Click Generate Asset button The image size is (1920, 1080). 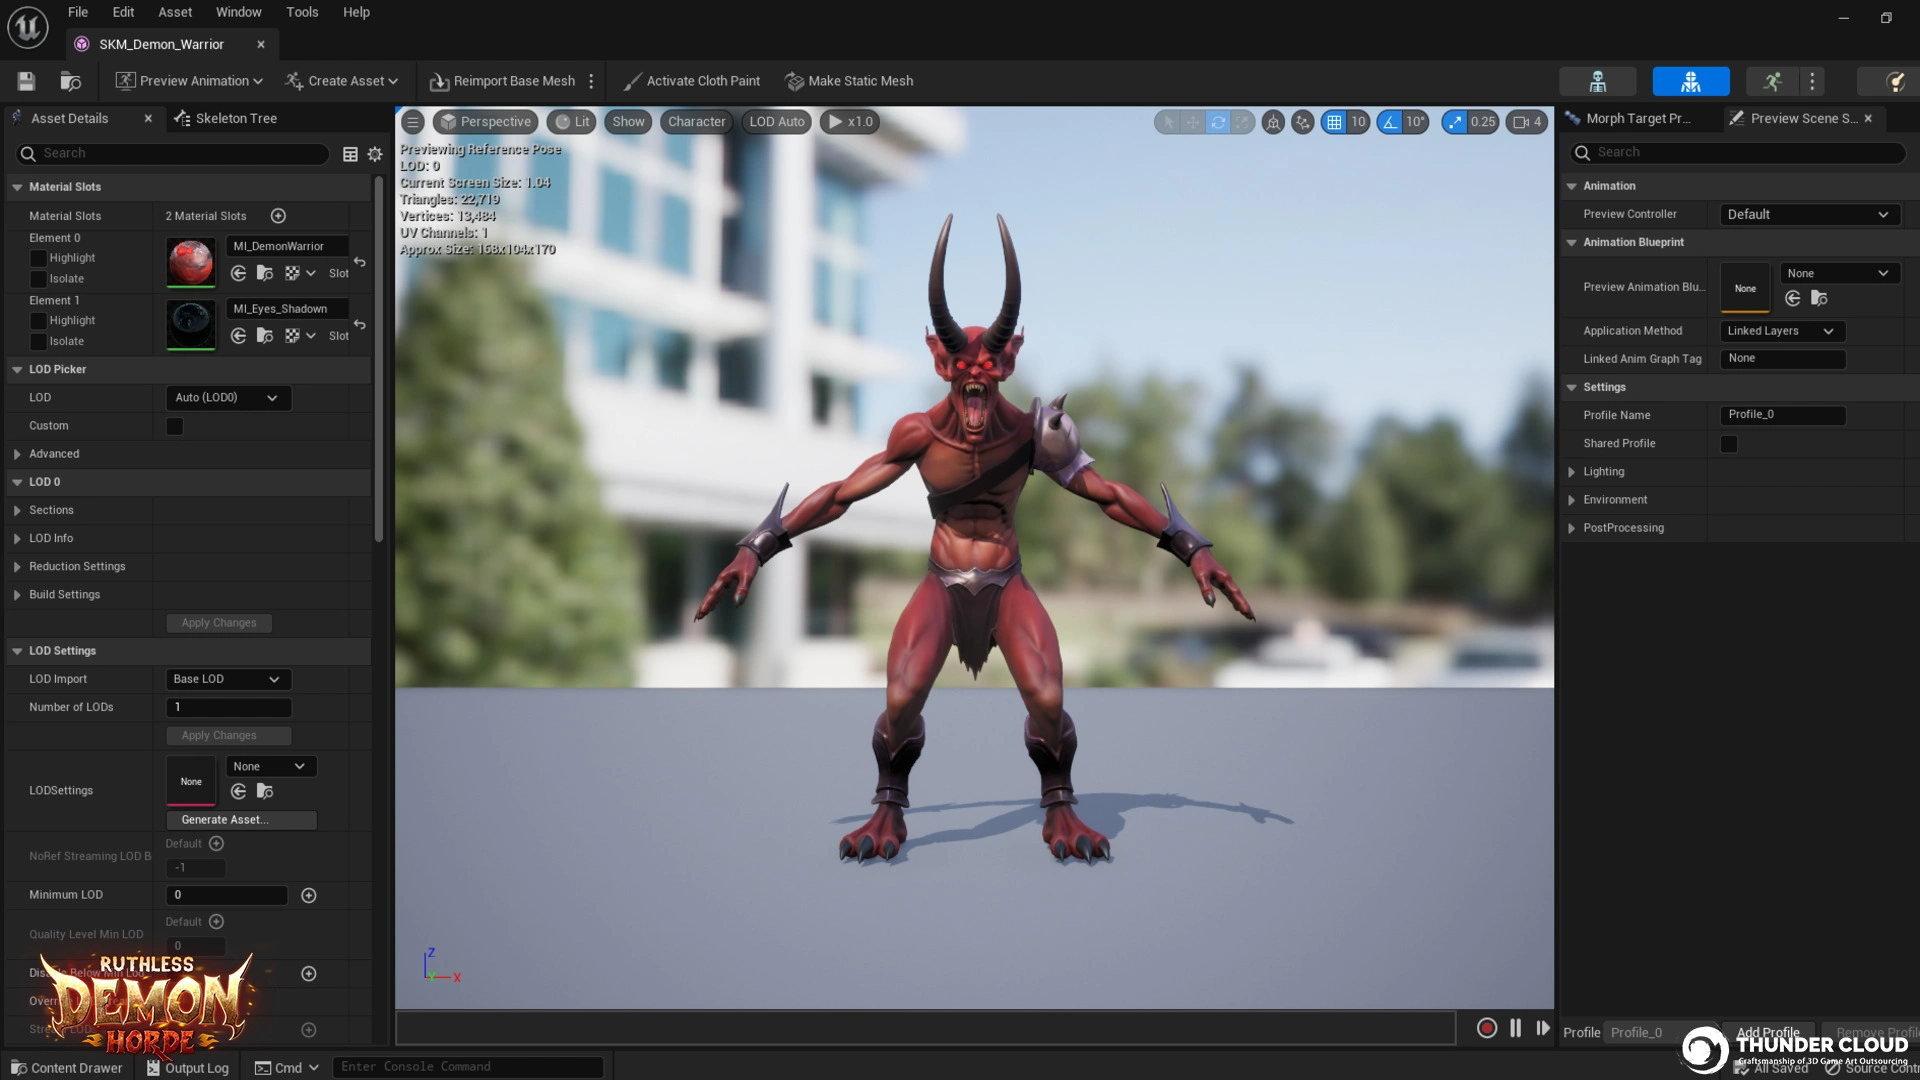tap(241, 820)
